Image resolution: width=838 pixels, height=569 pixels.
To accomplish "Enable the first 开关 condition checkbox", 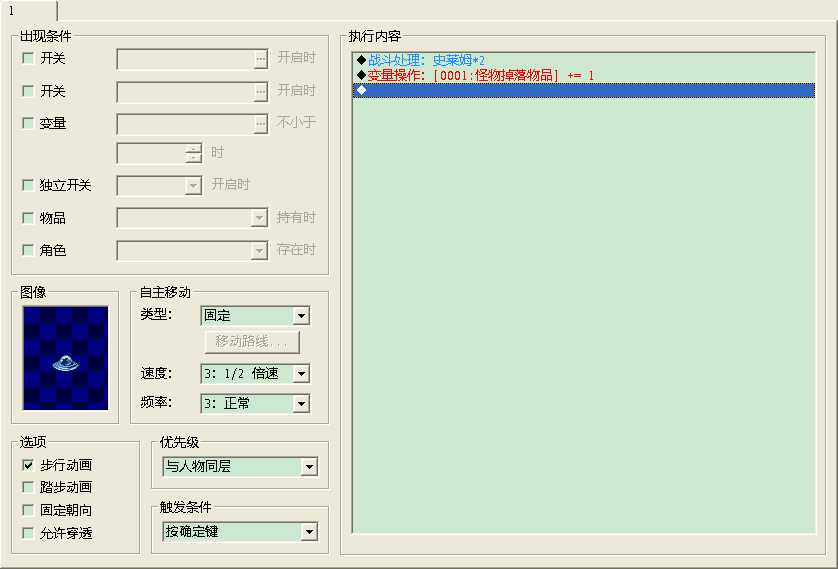I will click(x=28, y=58).
